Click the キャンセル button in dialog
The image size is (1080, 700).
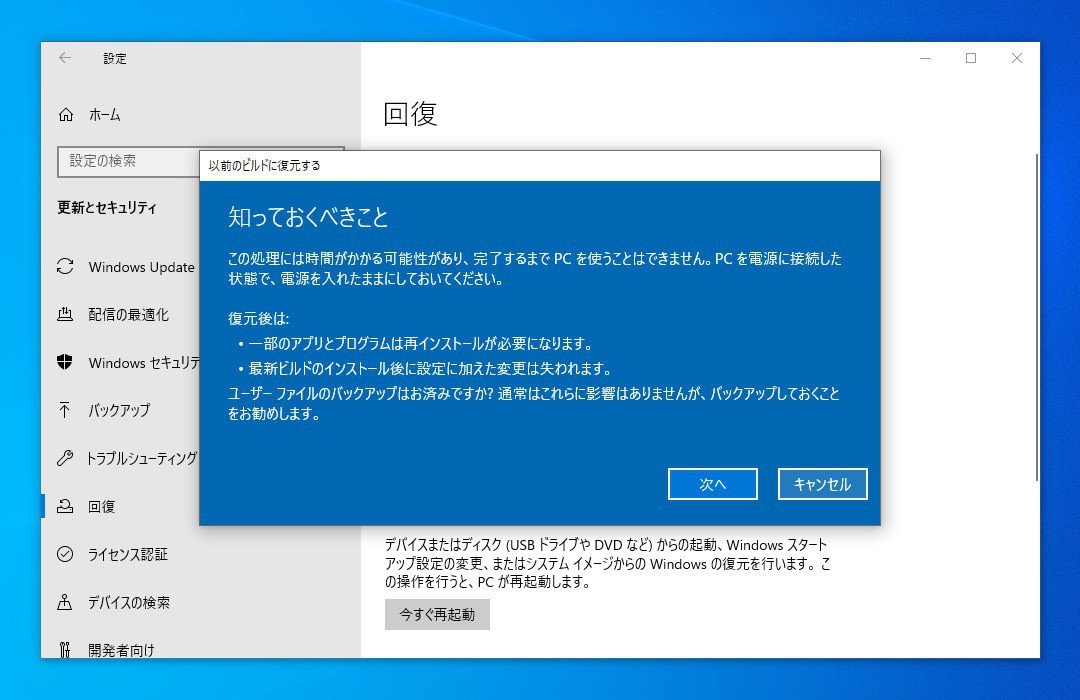(x=822, y=484)
